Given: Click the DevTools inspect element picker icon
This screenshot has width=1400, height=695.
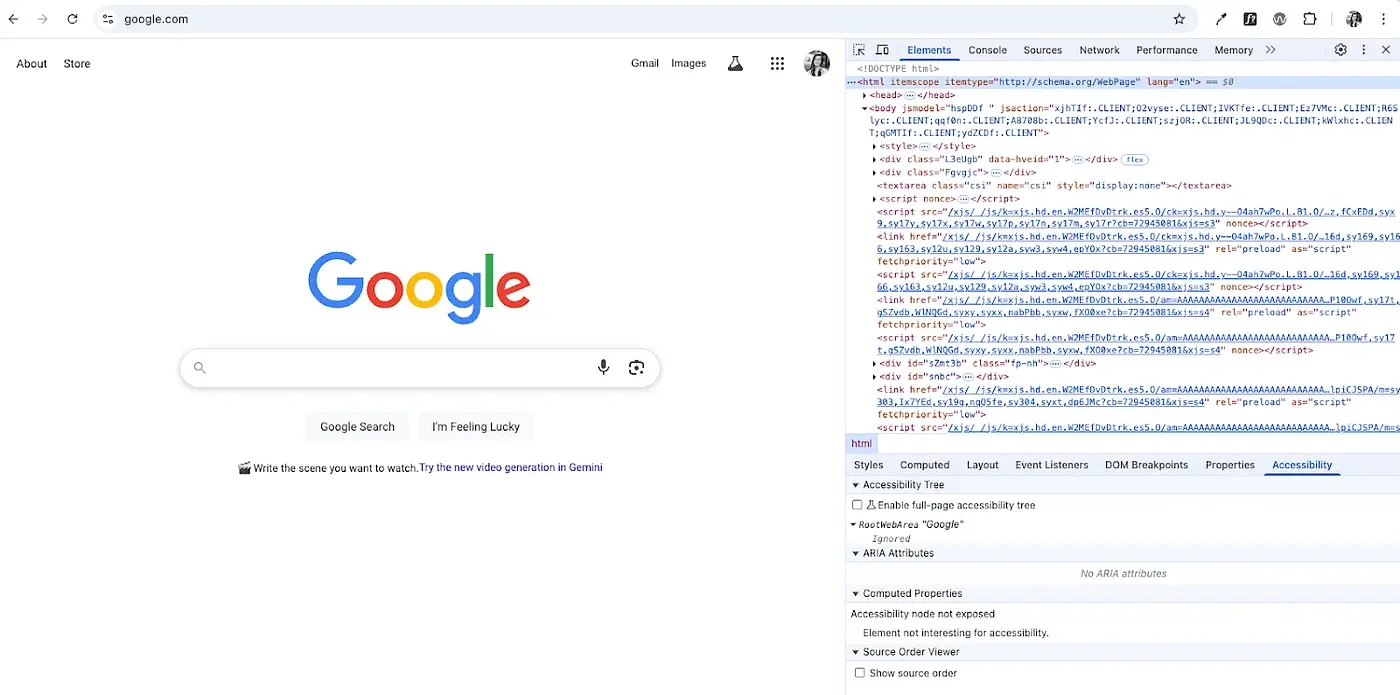Looking at the screenshot, I should 859,50.
